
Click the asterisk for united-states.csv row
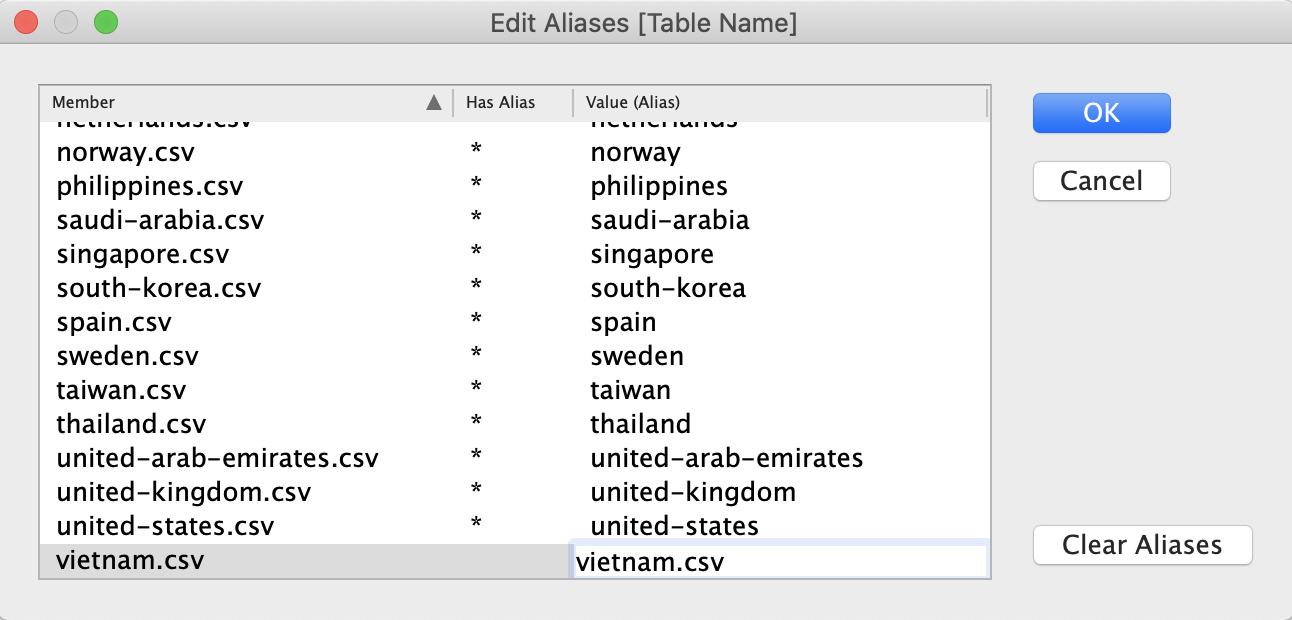477,524
